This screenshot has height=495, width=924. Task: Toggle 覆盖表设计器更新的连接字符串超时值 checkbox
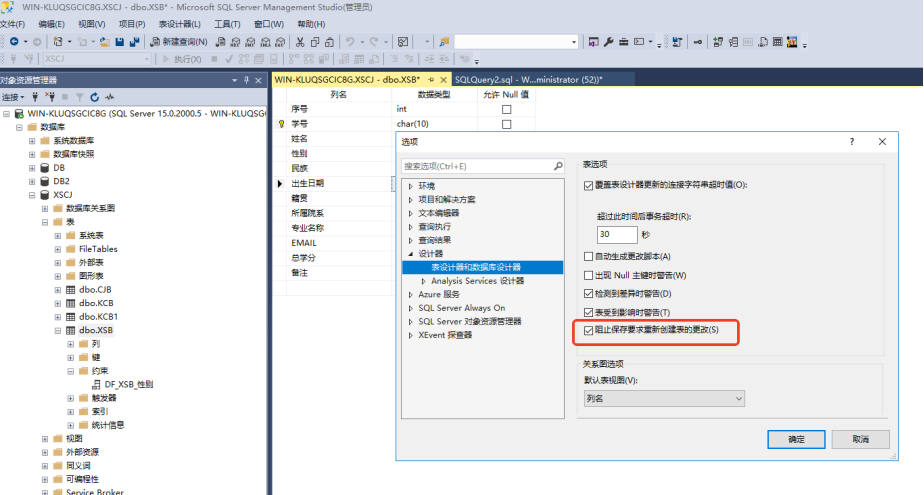click(588, 185)
